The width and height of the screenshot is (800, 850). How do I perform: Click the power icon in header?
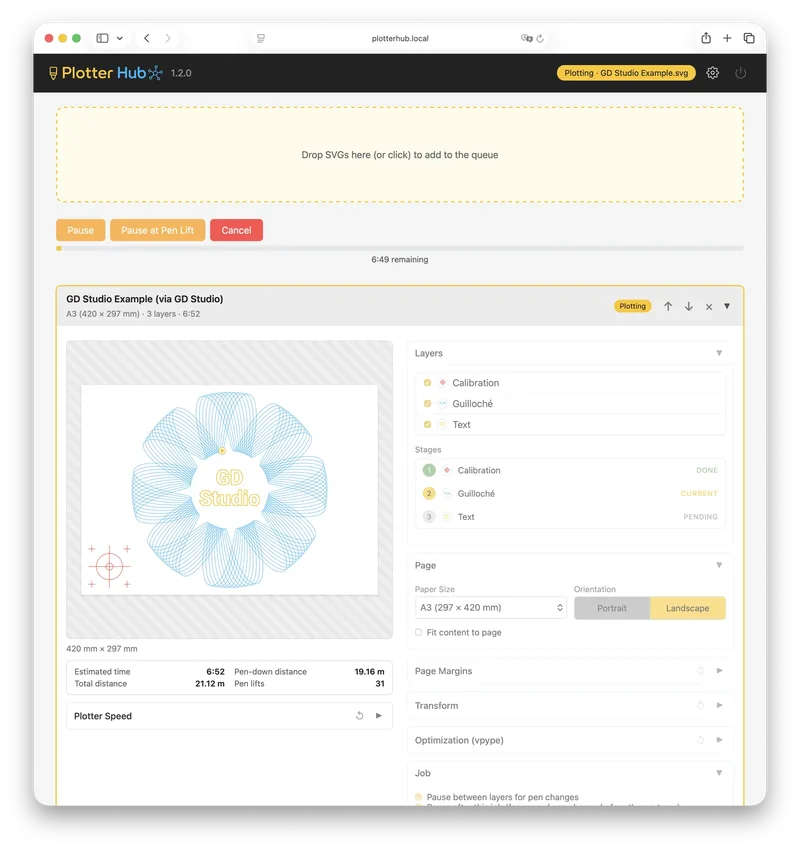tap(740, 73)
